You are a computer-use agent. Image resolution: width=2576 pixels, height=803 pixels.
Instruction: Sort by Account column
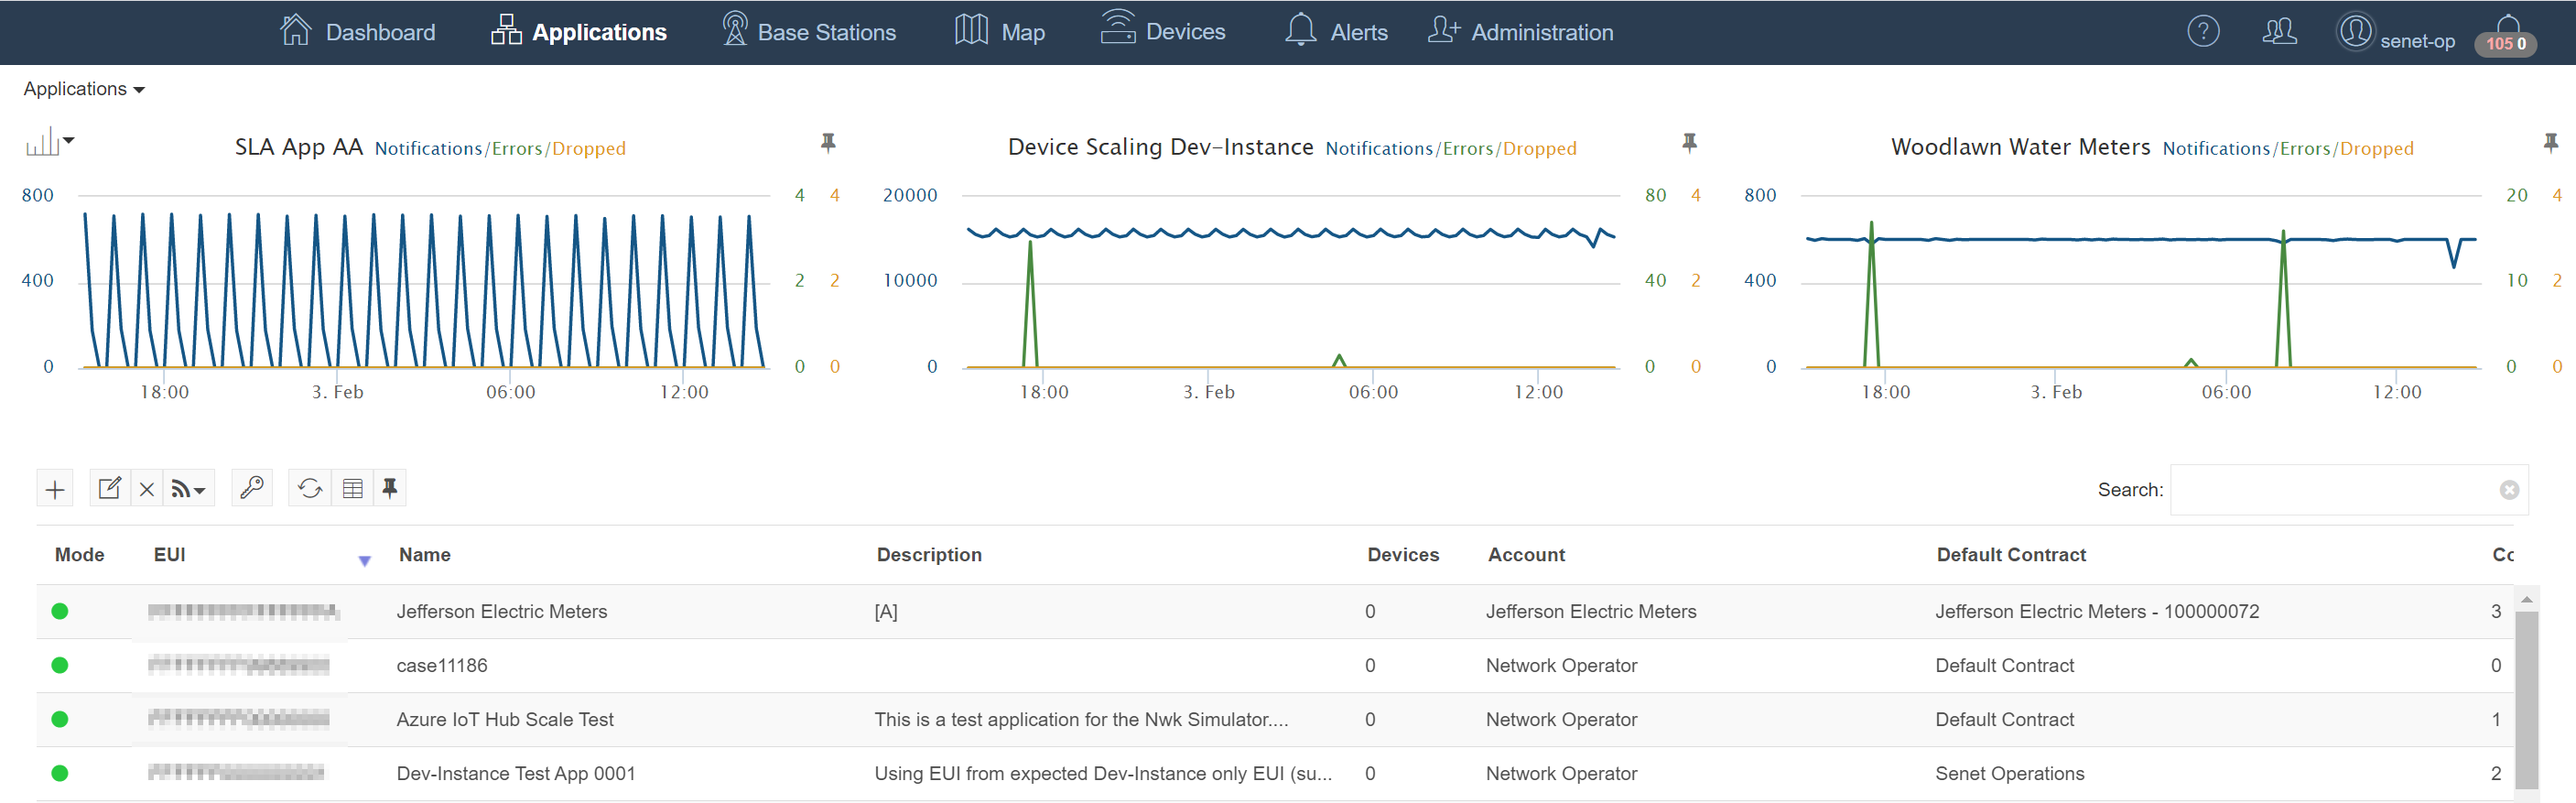point(1526,555)
